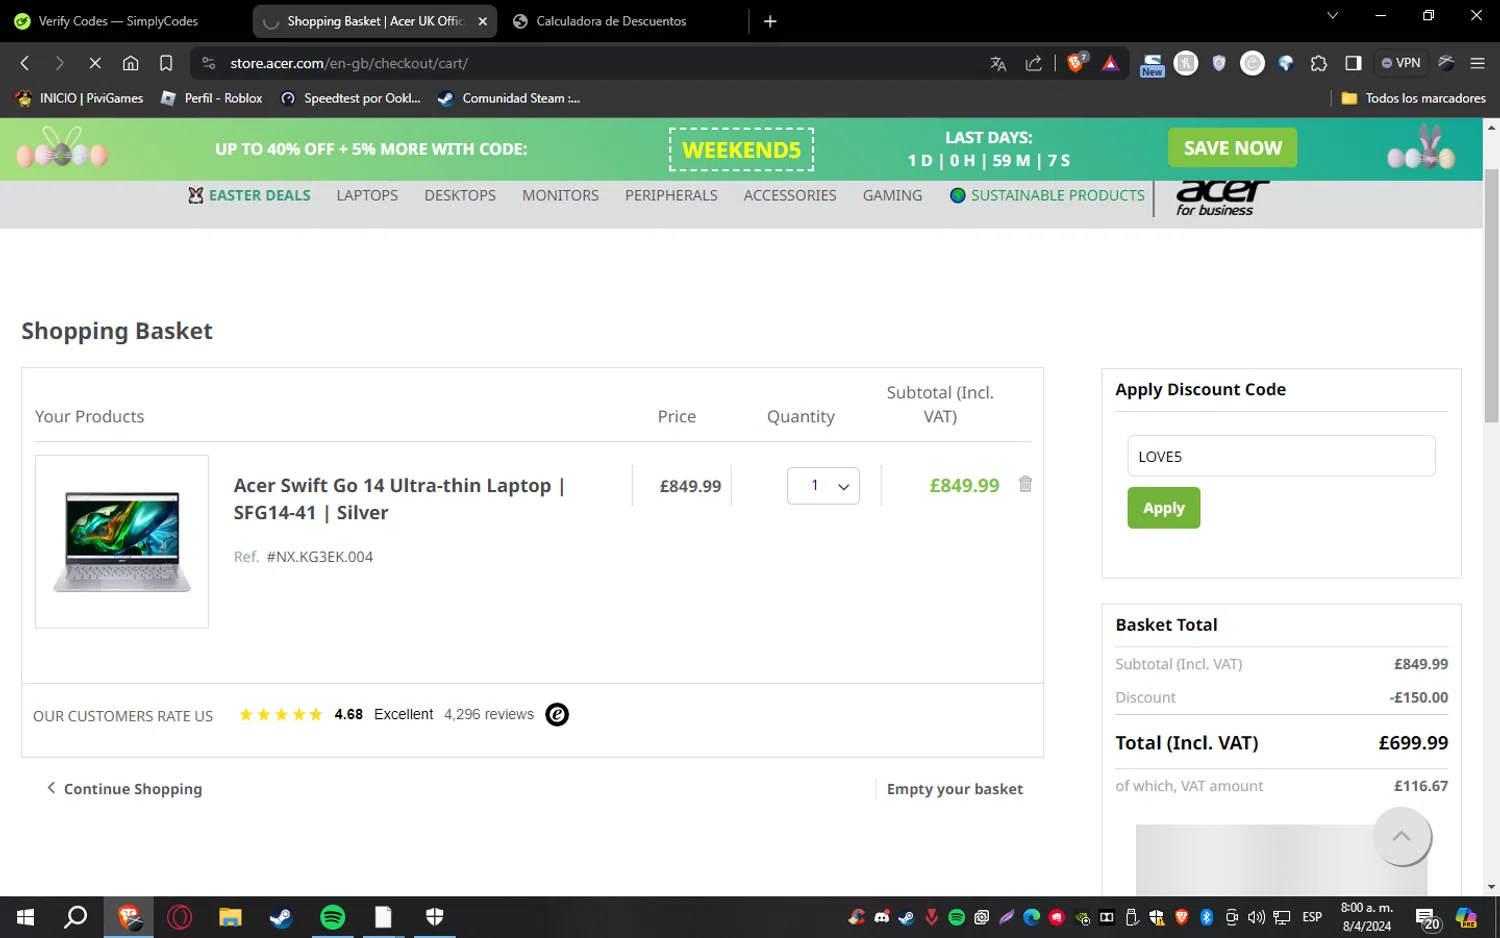Open the SimplyCodes extension marked New
This screenshot has height=938, width=1500.
[1152, 65]
